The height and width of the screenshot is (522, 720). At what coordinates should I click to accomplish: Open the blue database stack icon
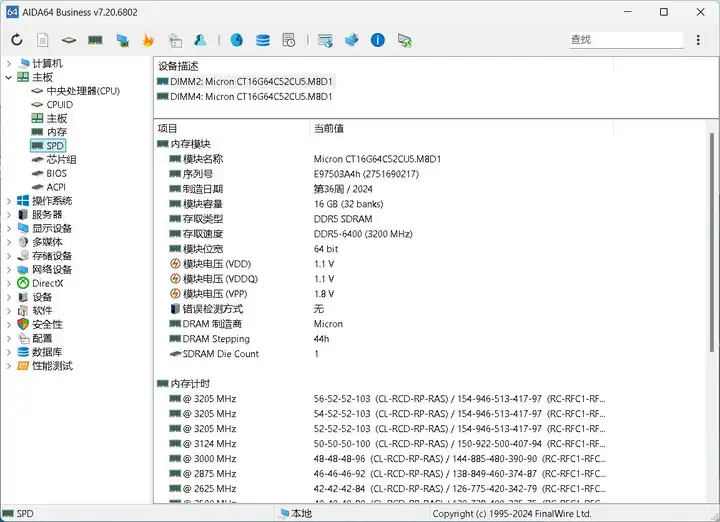(x=263, y=40)
